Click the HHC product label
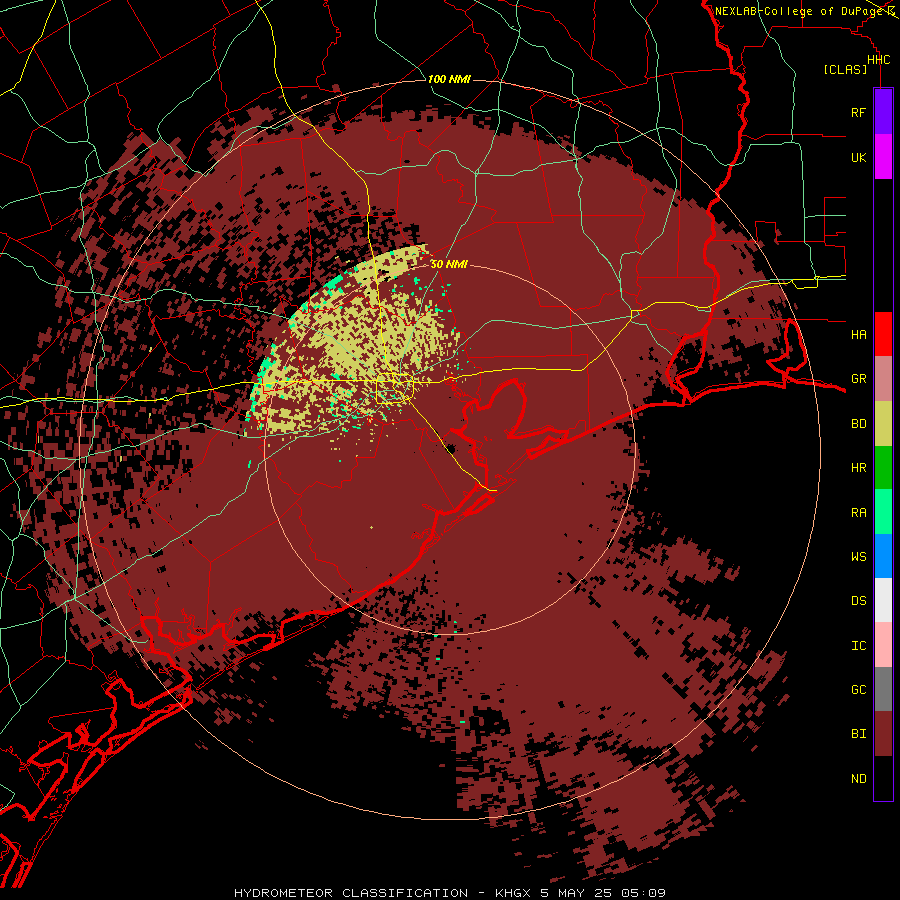Screen dimensions: 900x900 878,60
